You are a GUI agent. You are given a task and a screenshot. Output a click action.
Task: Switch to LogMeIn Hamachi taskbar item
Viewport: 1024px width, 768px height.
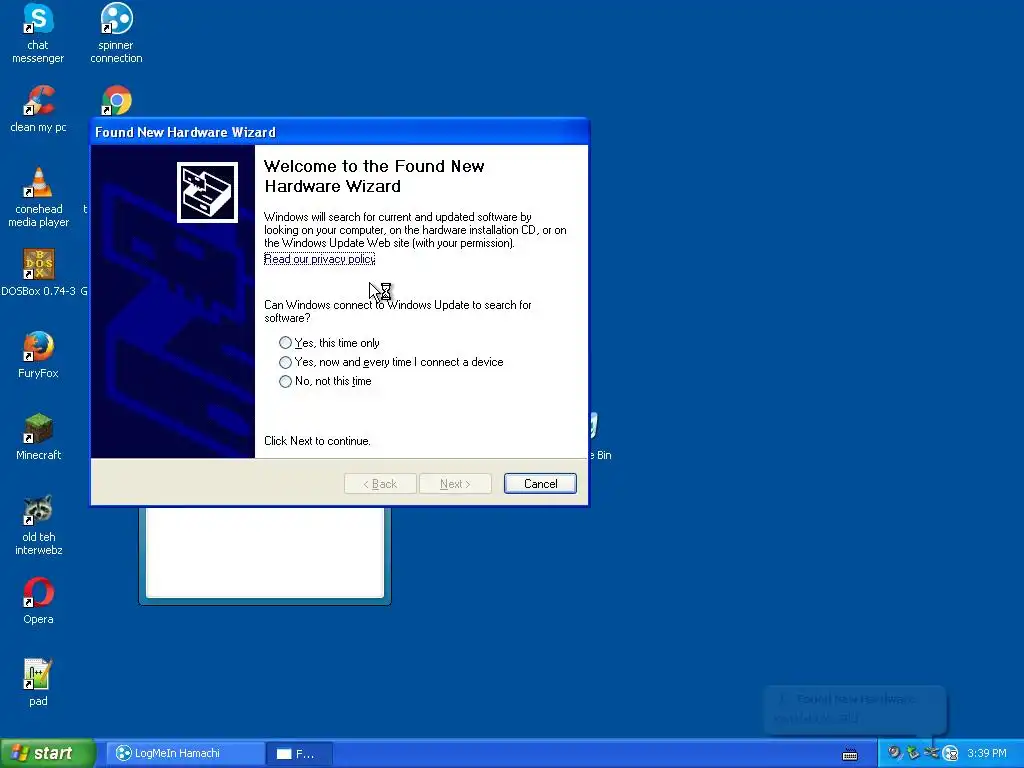[x=186, y=753]
